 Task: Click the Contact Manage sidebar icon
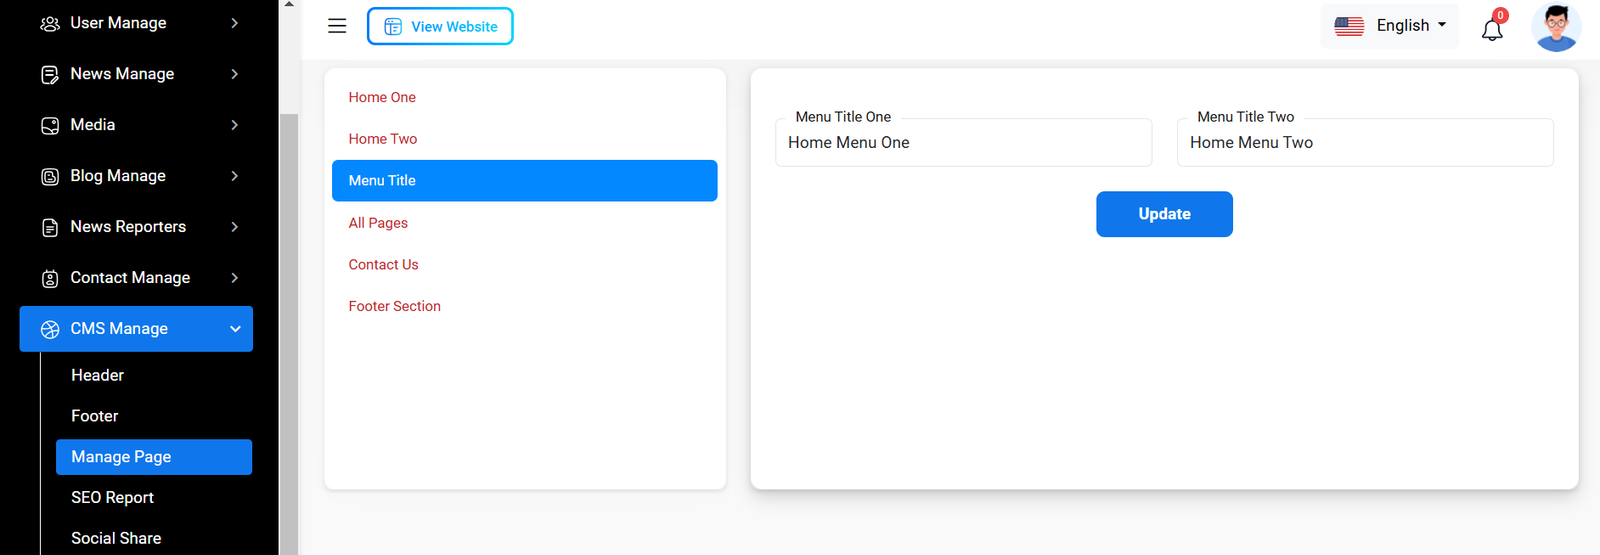(x=50, y=279)
